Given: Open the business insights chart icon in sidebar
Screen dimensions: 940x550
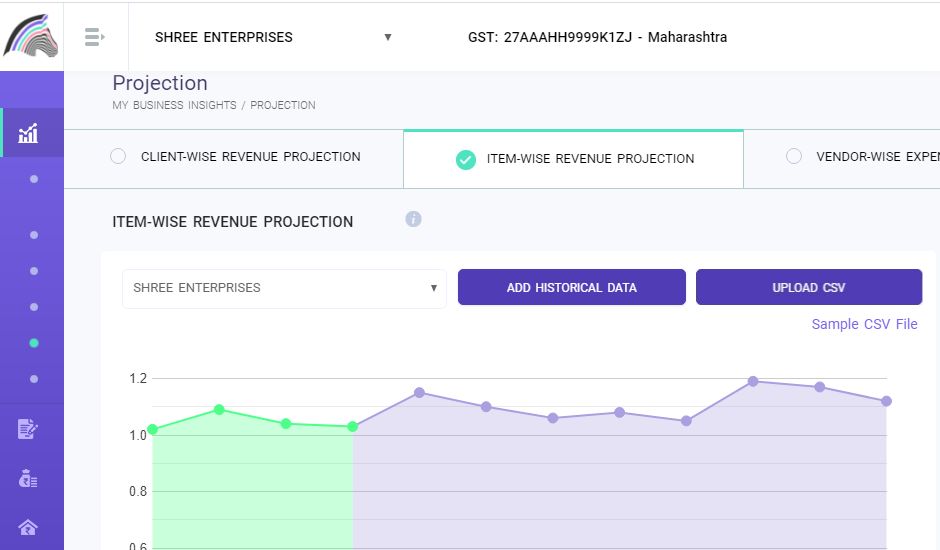Looking at the screenshot, I should (x=28, y=133).
